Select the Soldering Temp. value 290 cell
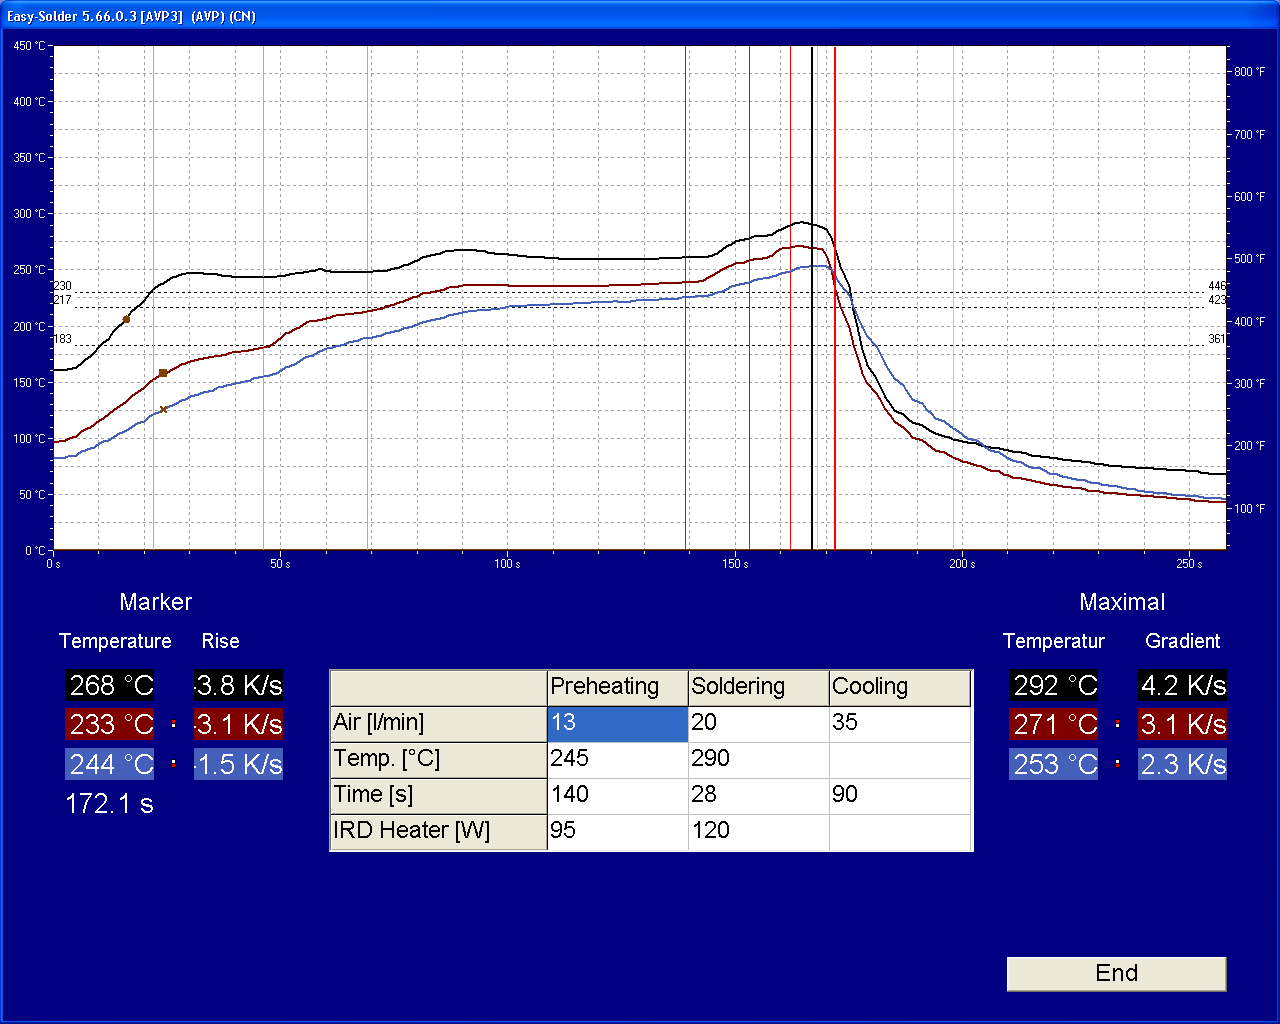The height and width of the screenshot is (1024, 1280). click(759, 759)
